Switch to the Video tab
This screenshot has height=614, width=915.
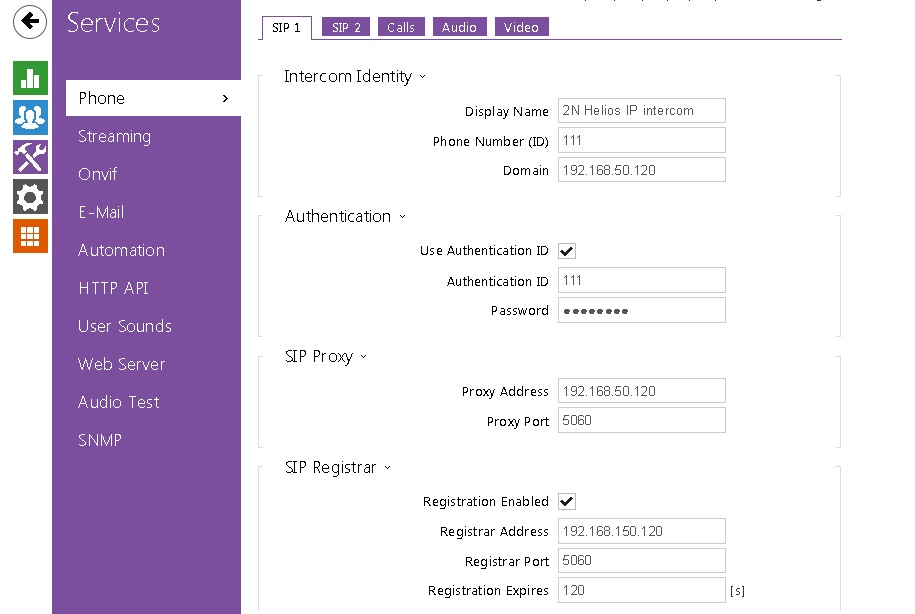point(521,28)
